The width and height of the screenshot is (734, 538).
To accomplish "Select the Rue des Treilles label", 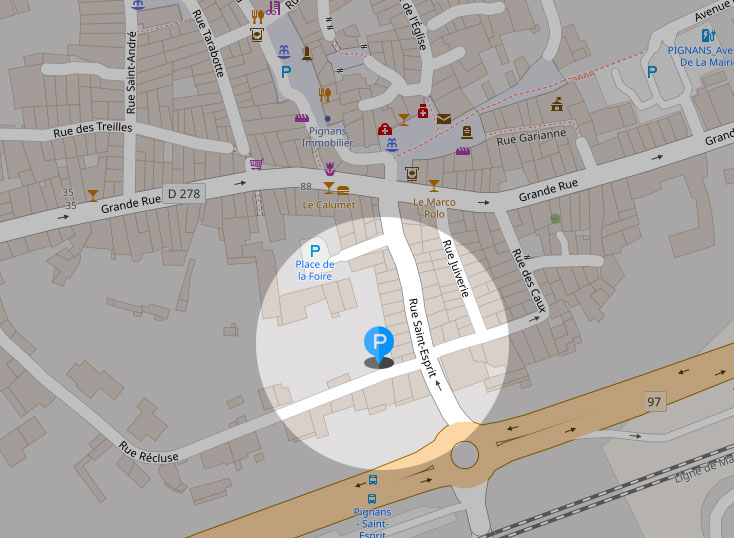I will pyautogui.click(x=93, y=129).
